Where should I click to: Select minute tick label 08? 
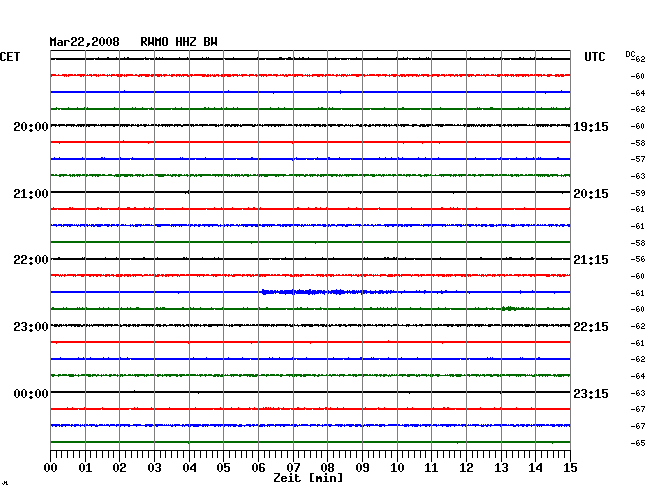327,468
